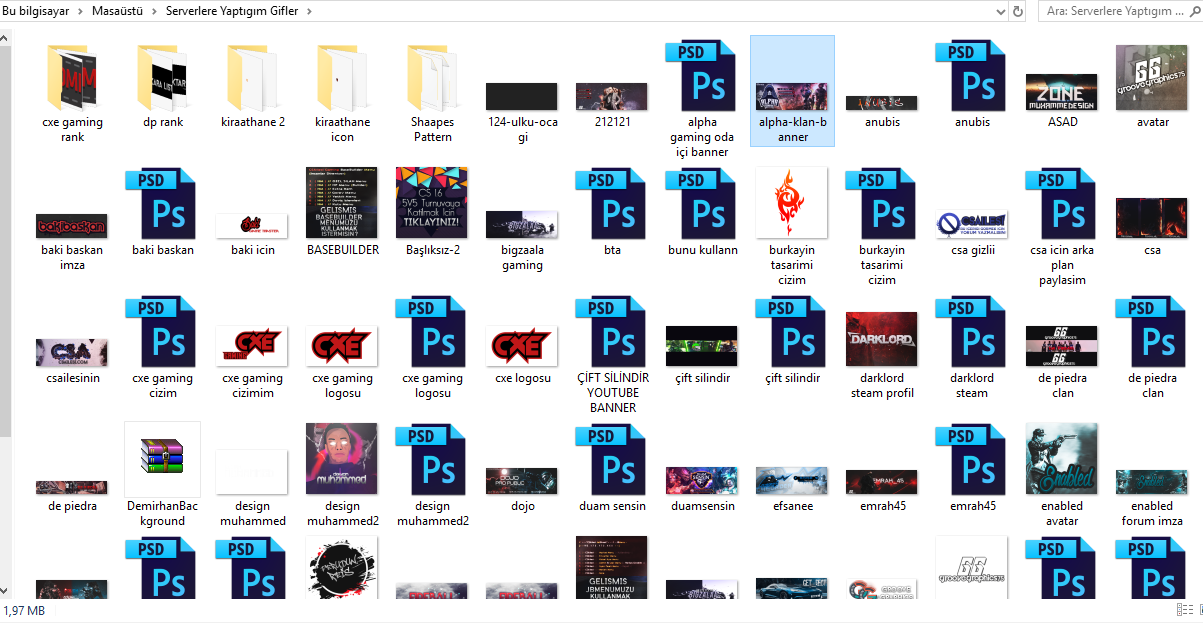
Task: Open the dp rank folder
Action: [x=162, y=78]
